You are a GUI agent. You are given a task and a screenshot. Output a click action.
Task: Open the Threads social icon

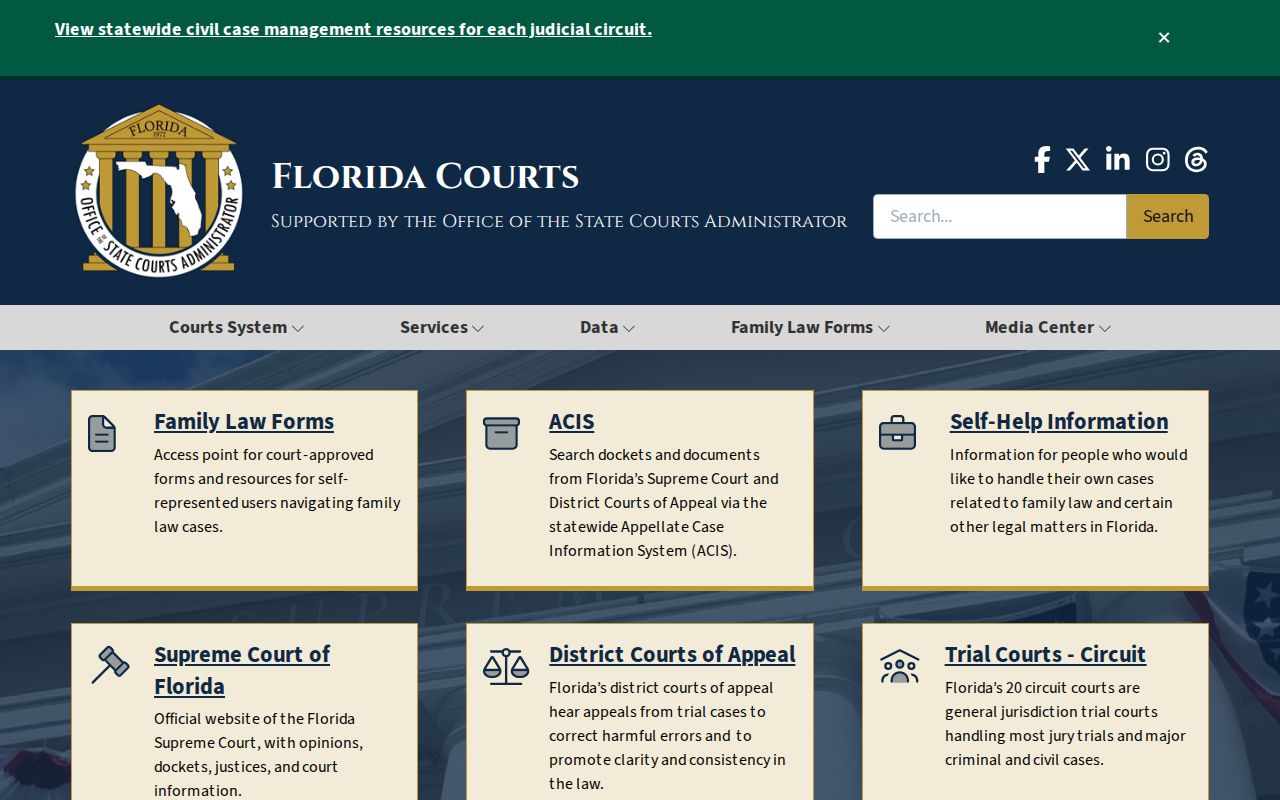[1196, 160]
